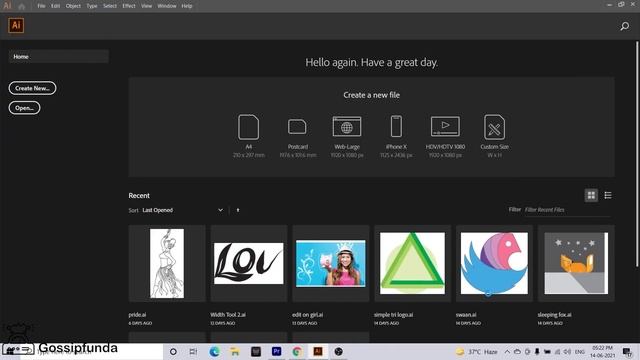Select the Home tab in sidebar
640x360 pixels.
pyautogui.click(x=58, y=57)
